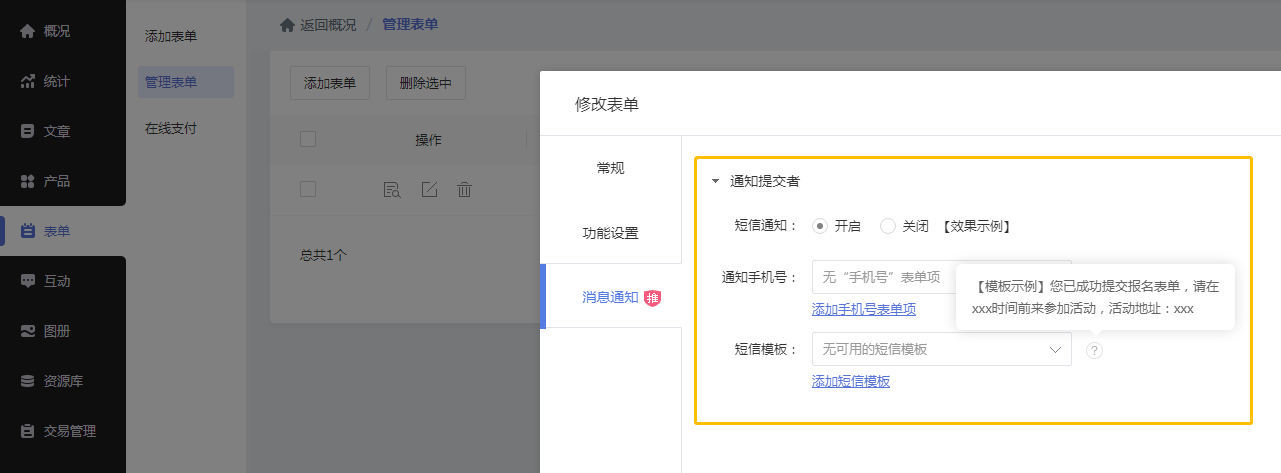The image size is (1281, 473).
Task: Click the question mark help icon beside 短信模板
Action: tap(1094, 350)
